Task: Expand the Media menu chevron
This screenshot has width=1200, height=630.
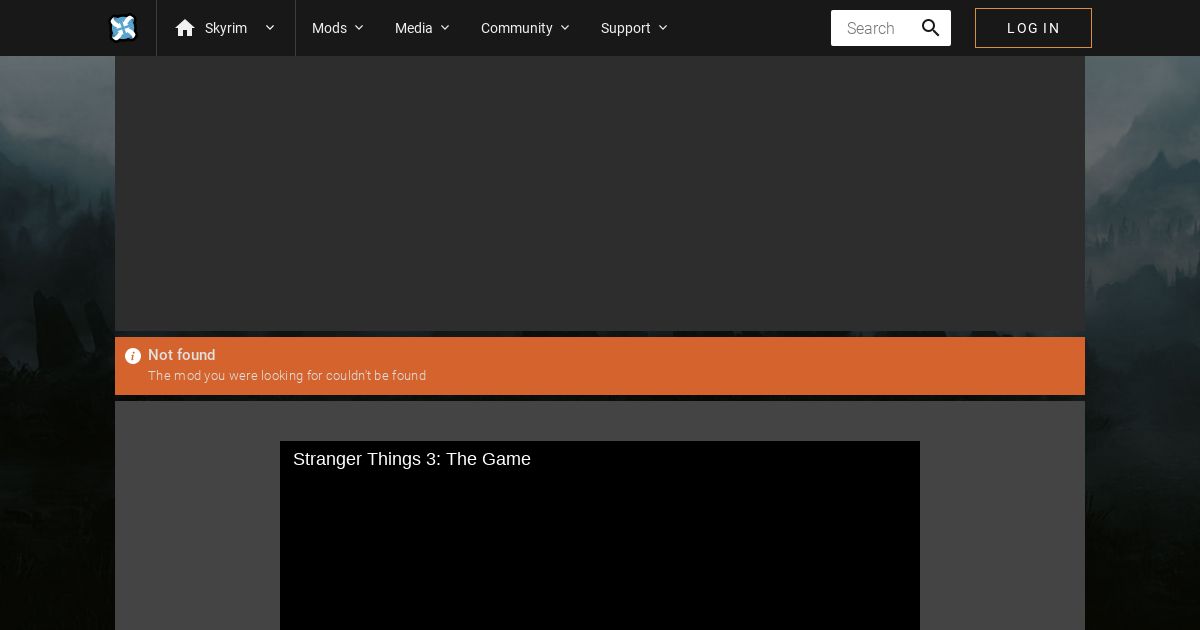Action: [445, 28]
